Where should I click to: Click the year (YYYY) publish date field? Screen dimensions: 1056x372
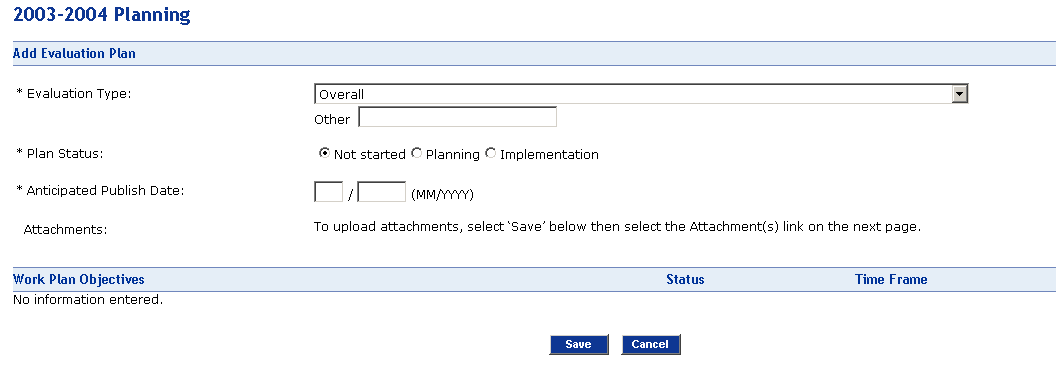pos(382,192)
